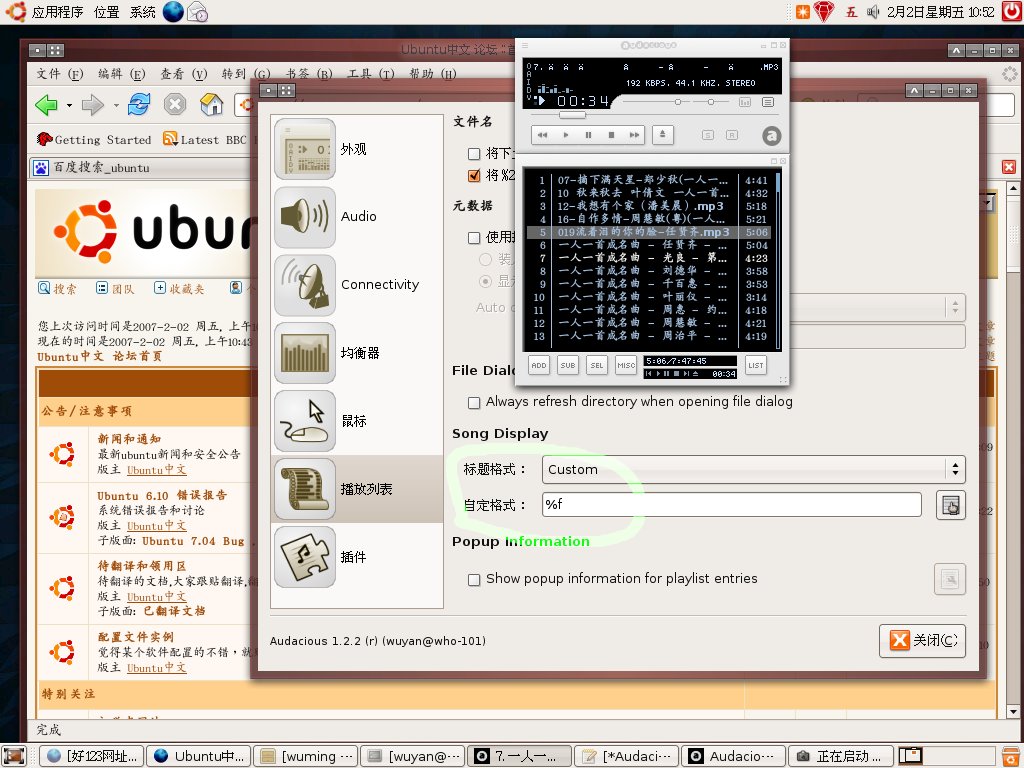1024x768 pixels.
Task: Click the balance slider knob in player
Action: click(711, 102)
